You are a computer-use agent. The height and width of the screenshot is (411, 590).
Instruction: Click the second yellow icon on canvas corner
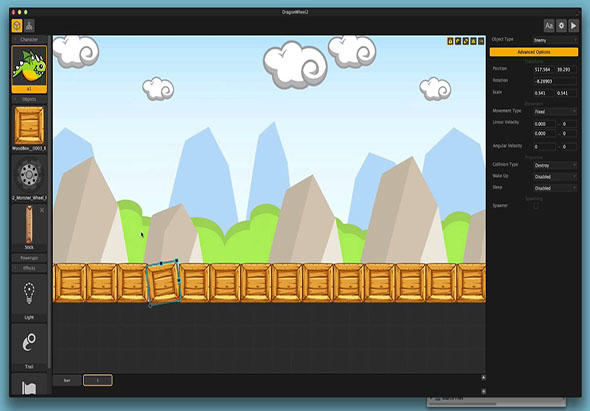pyautogui.click(x=458, y=41)
